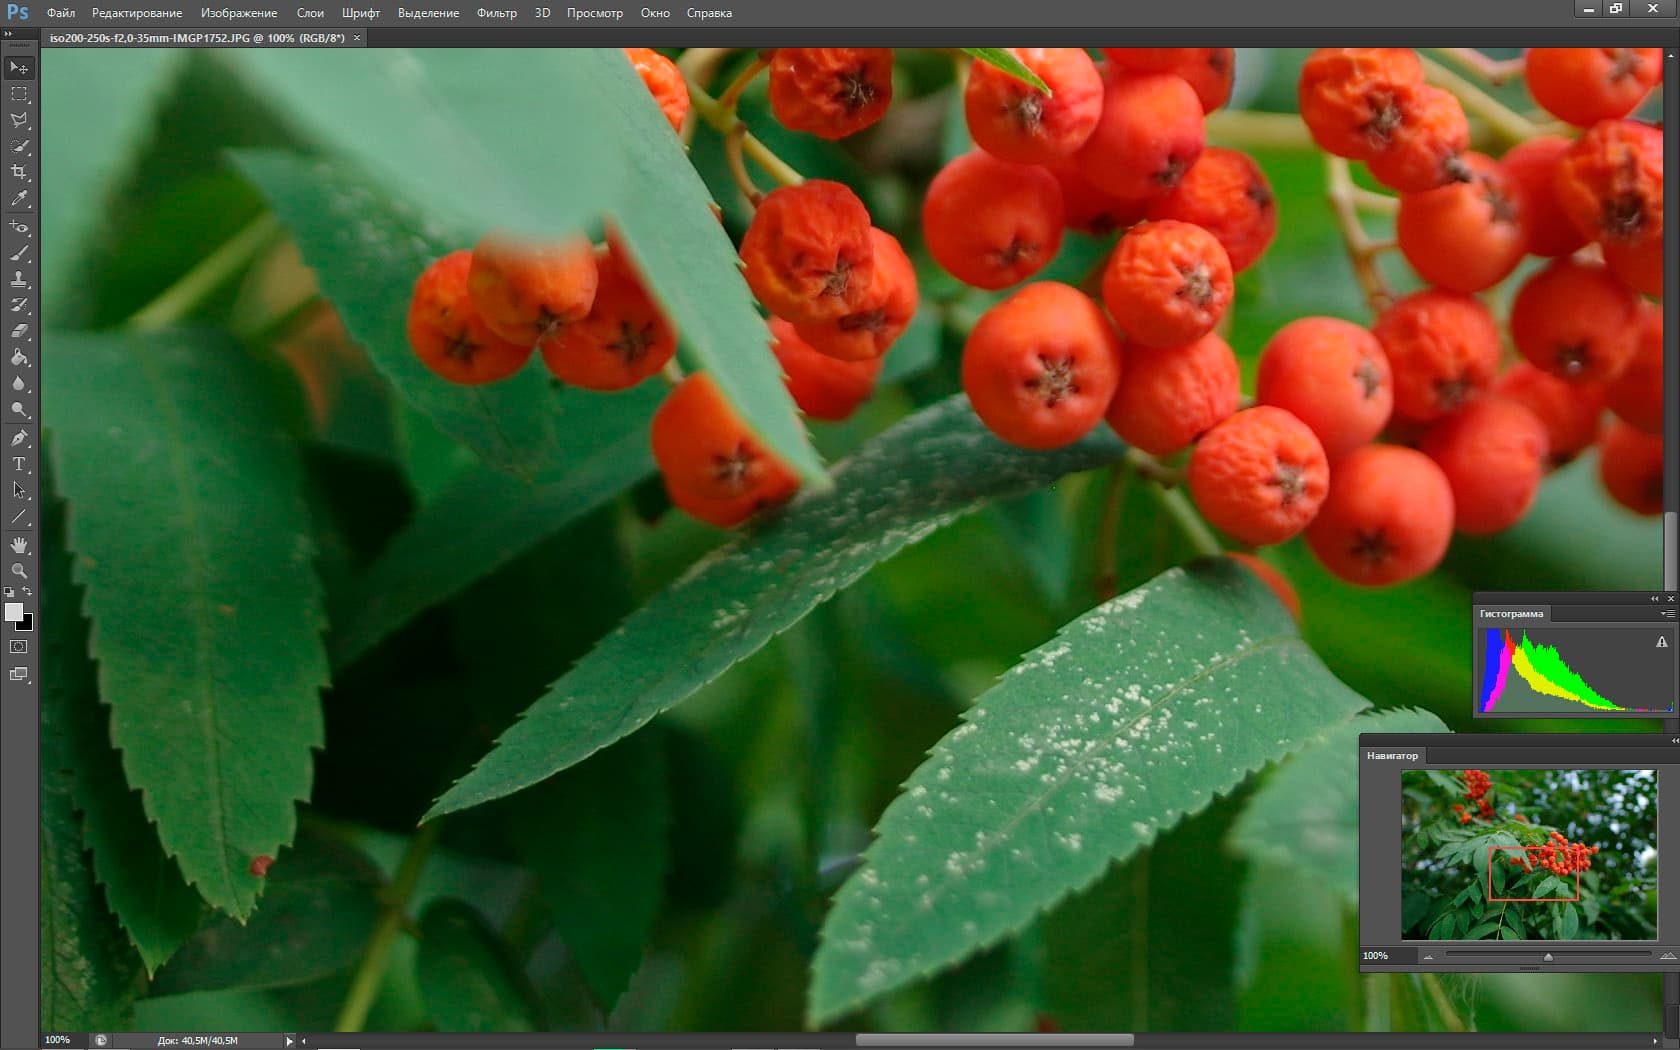1680x1050 pixels.
Task: Select the Red Eye tool
Action: (x=19, y=227)
